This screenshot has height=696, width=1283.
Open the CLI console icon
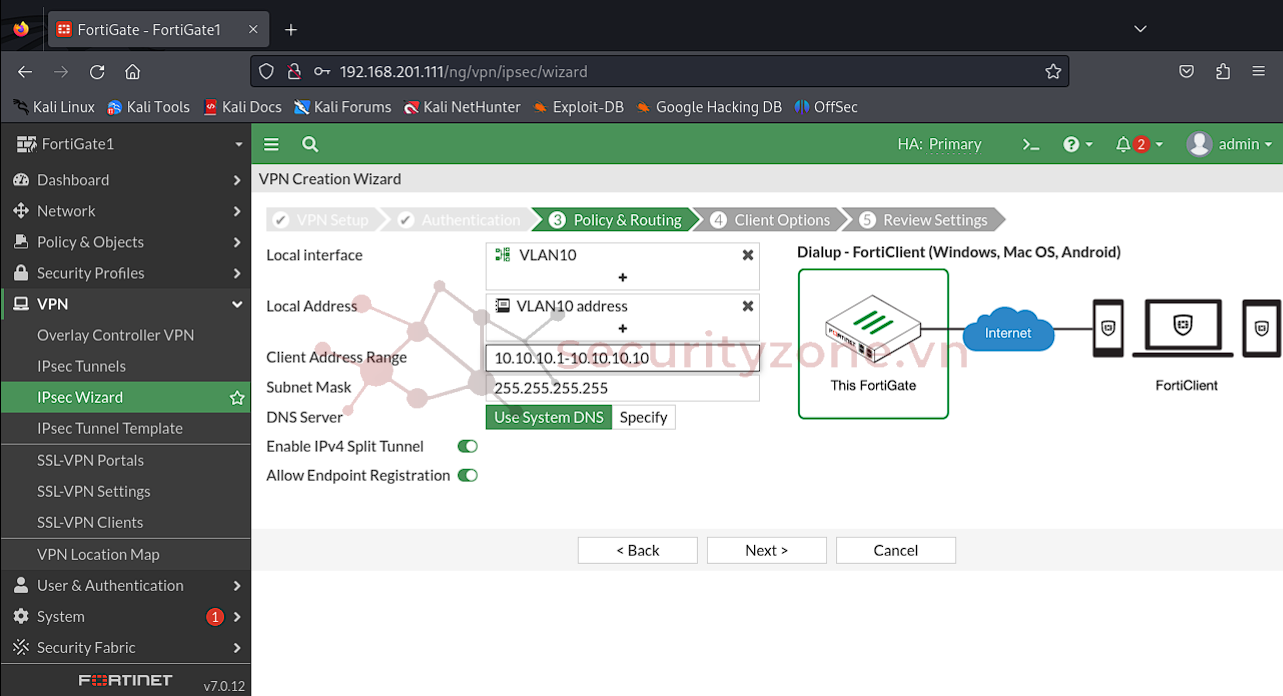tap(1031, 144)
